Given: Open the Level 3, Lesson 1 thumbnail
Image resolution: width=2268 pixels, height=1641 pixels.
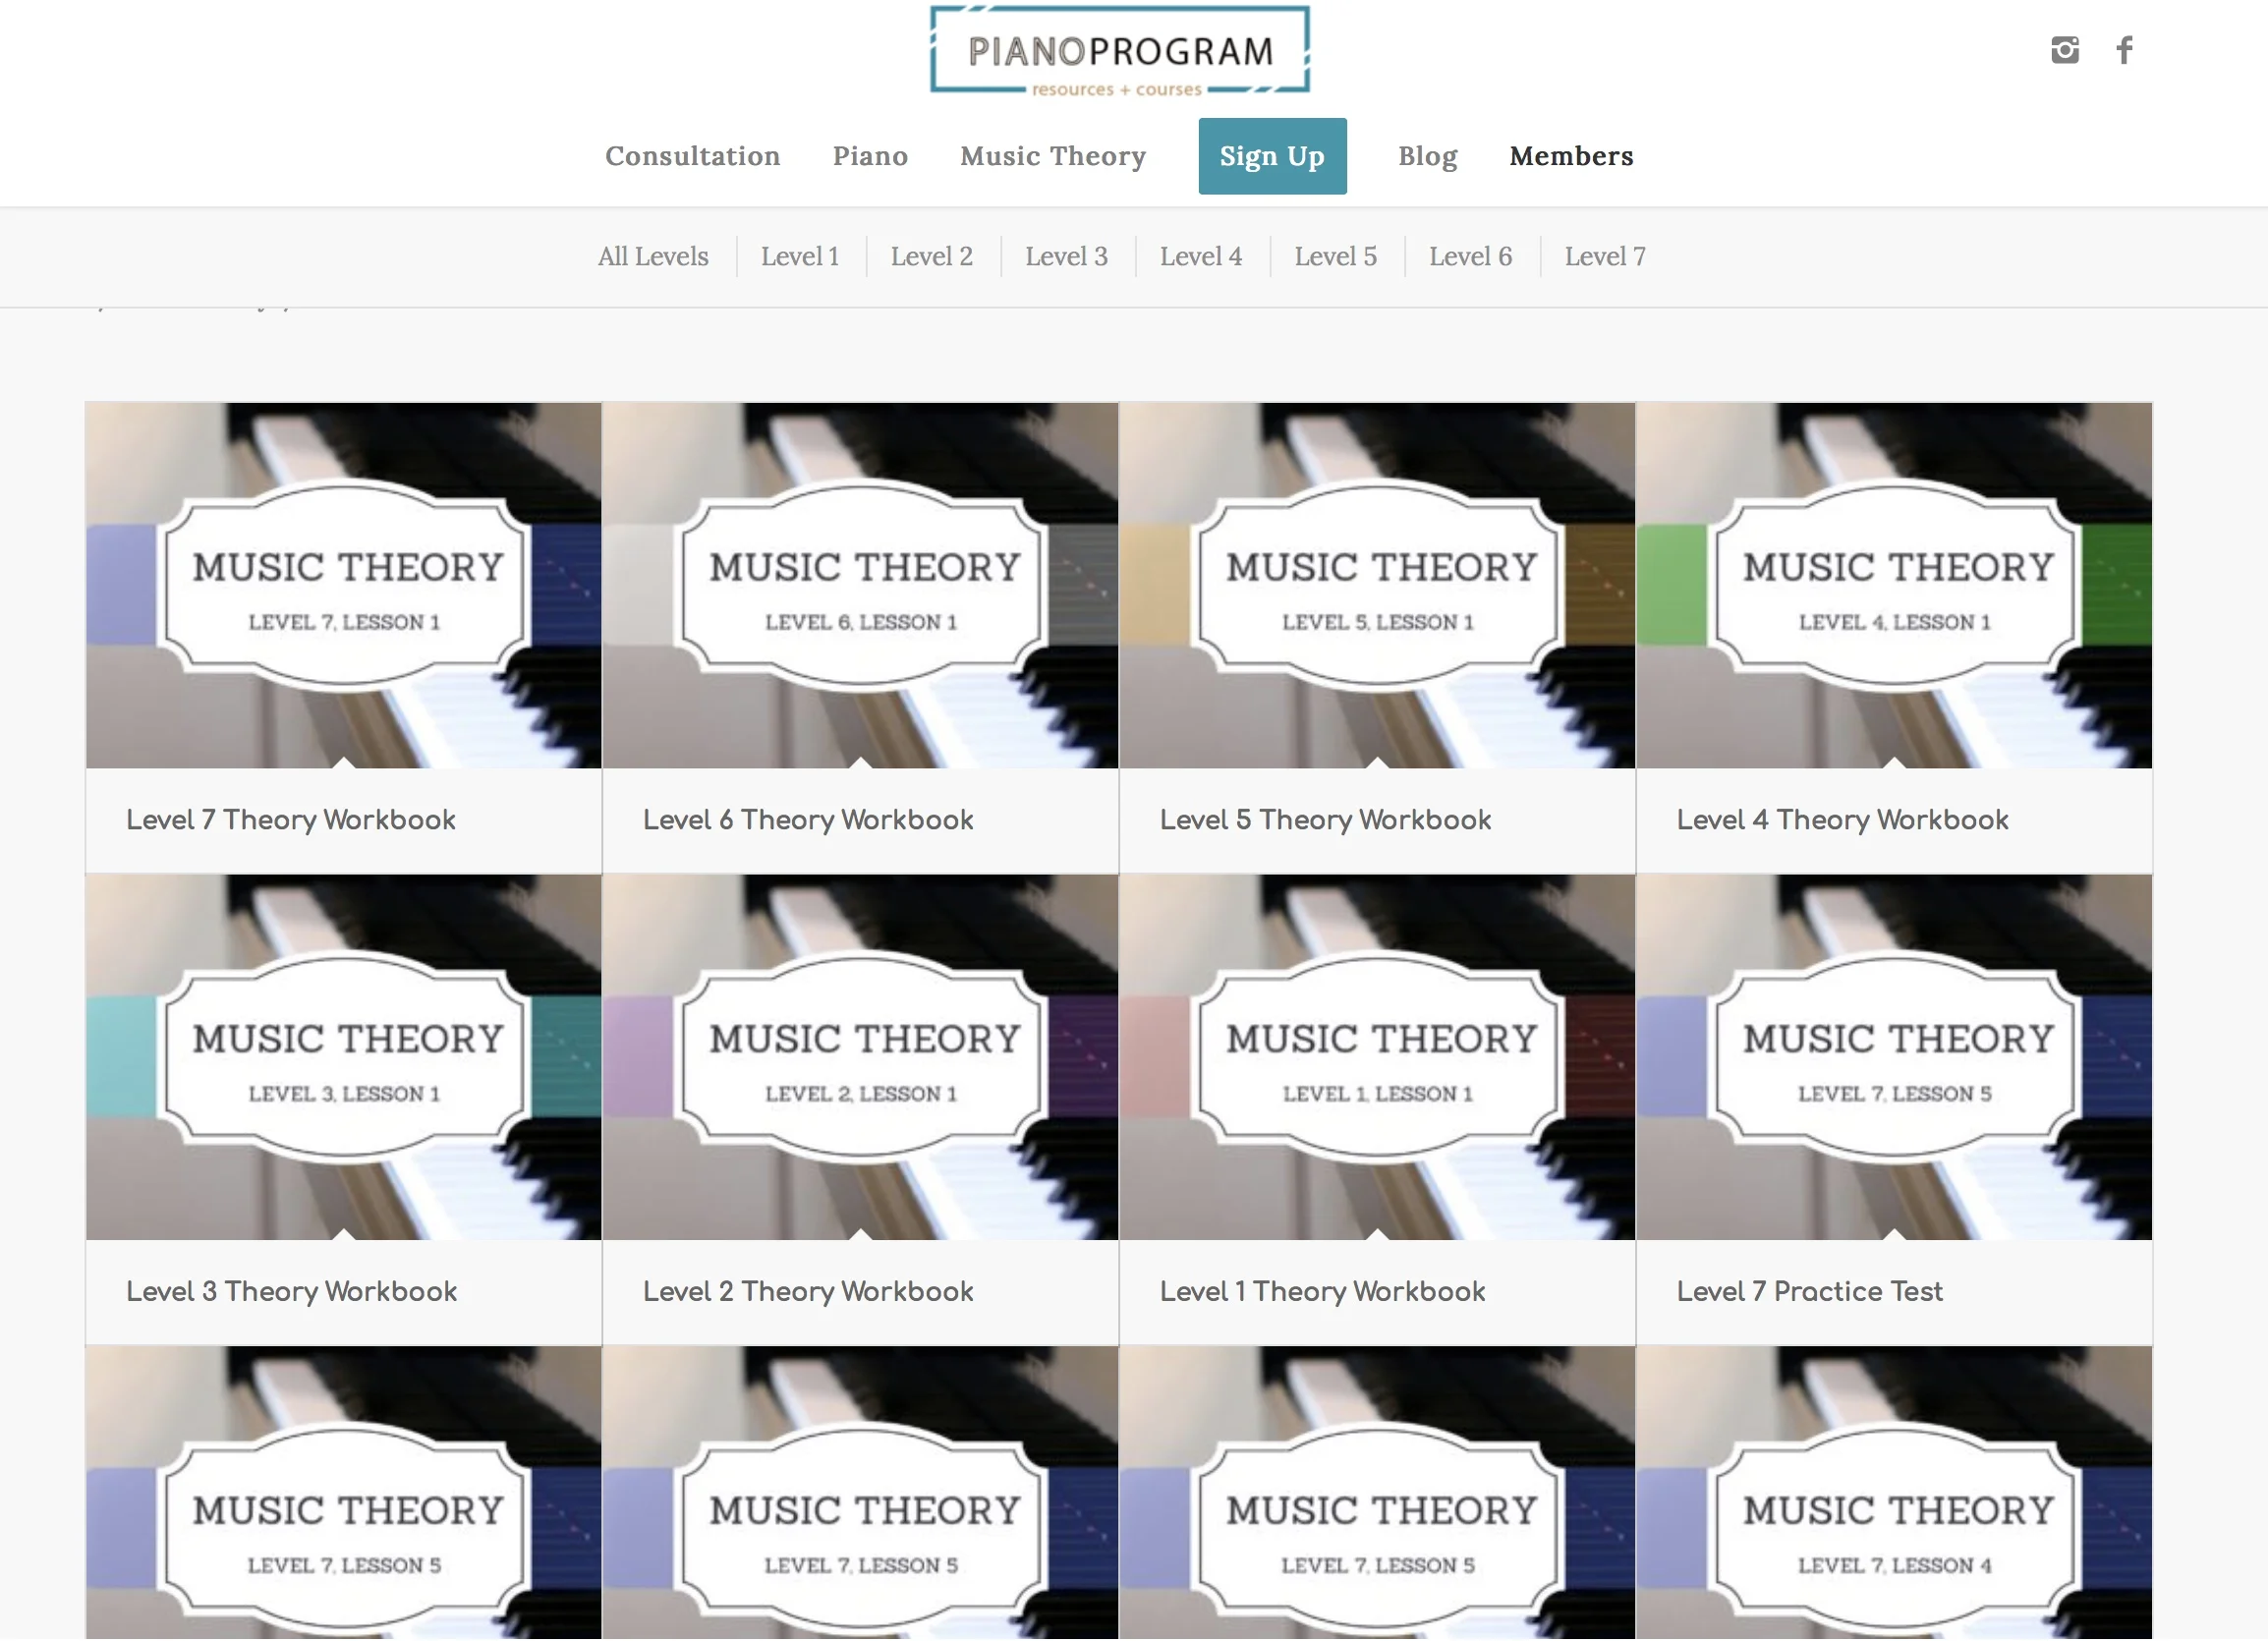Looking at the screenshot, I should [343, 1058].
